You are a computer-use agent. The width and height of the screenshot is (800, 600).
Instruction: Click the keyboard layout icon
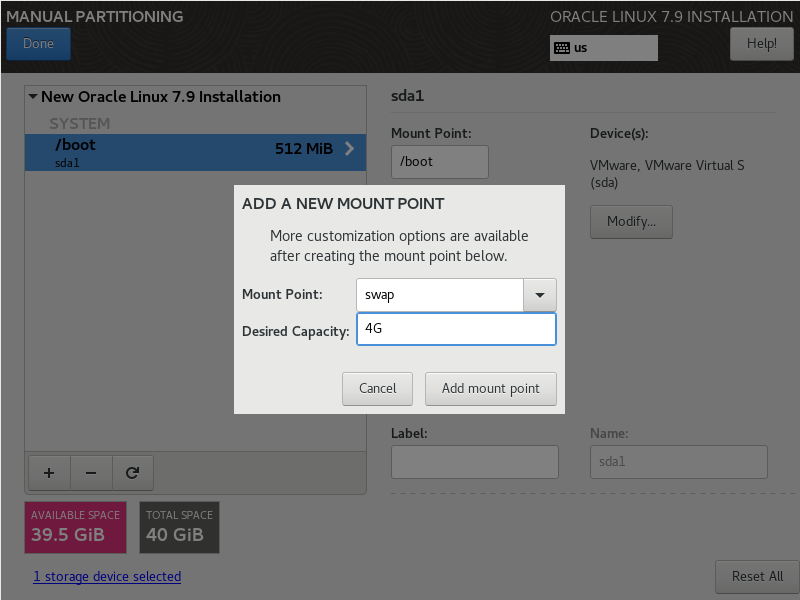point(562,48)
